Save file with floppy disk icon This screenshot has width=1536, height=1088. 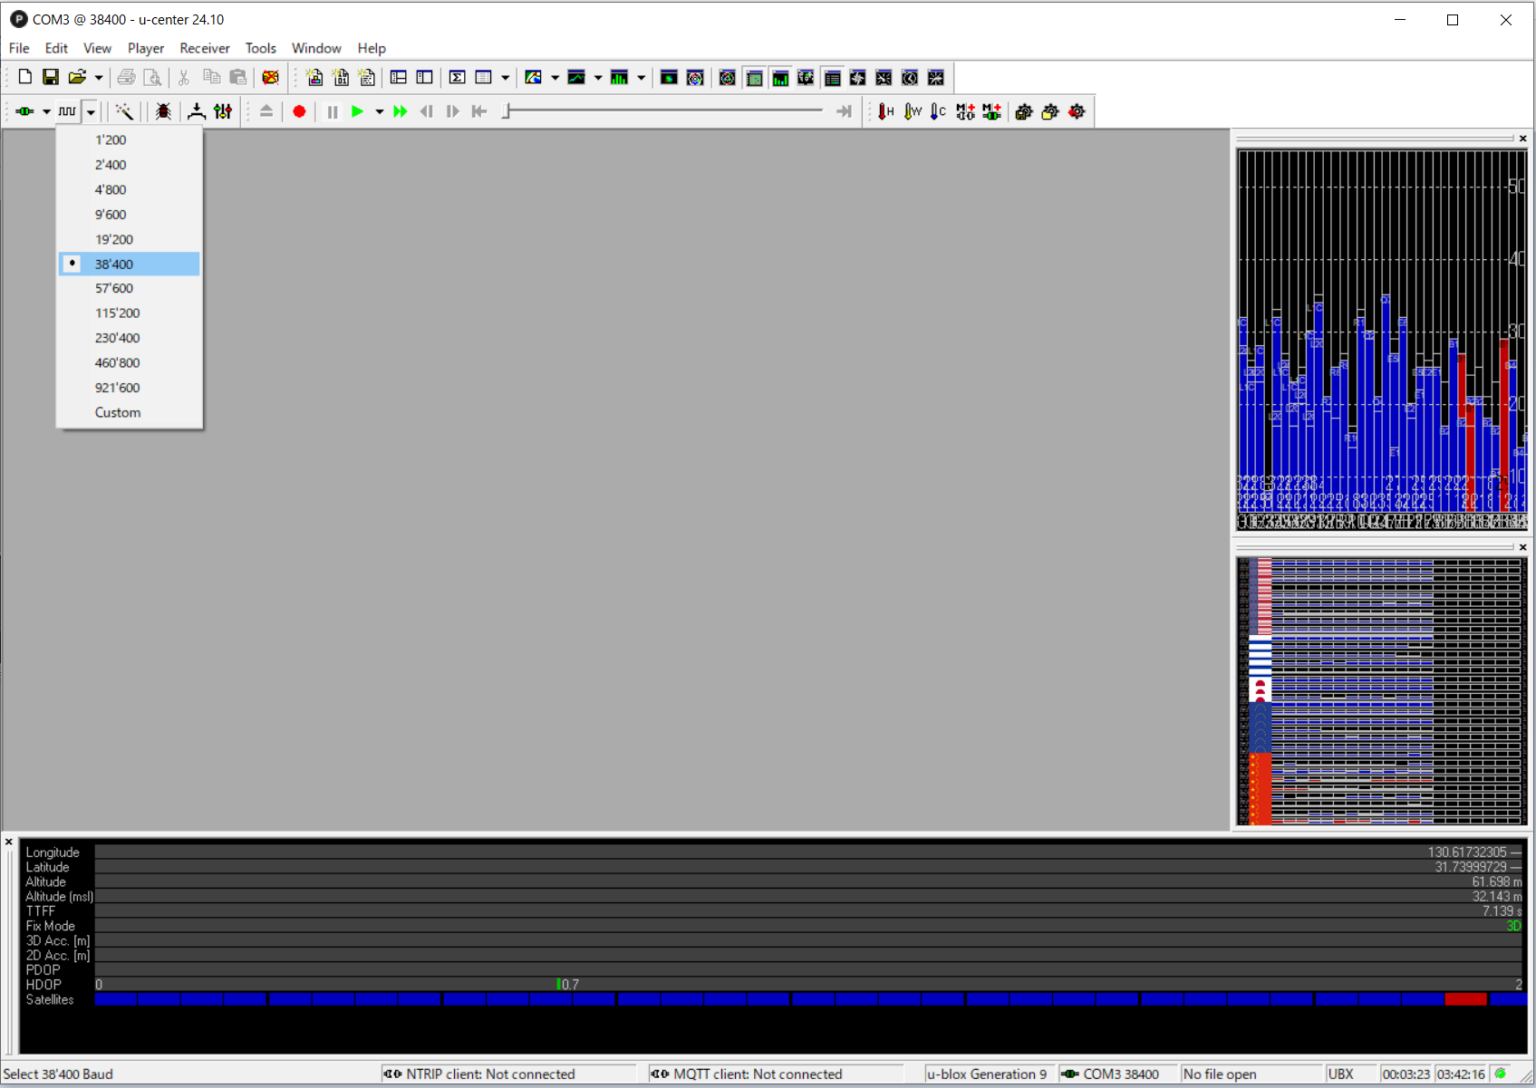(50, 78)
